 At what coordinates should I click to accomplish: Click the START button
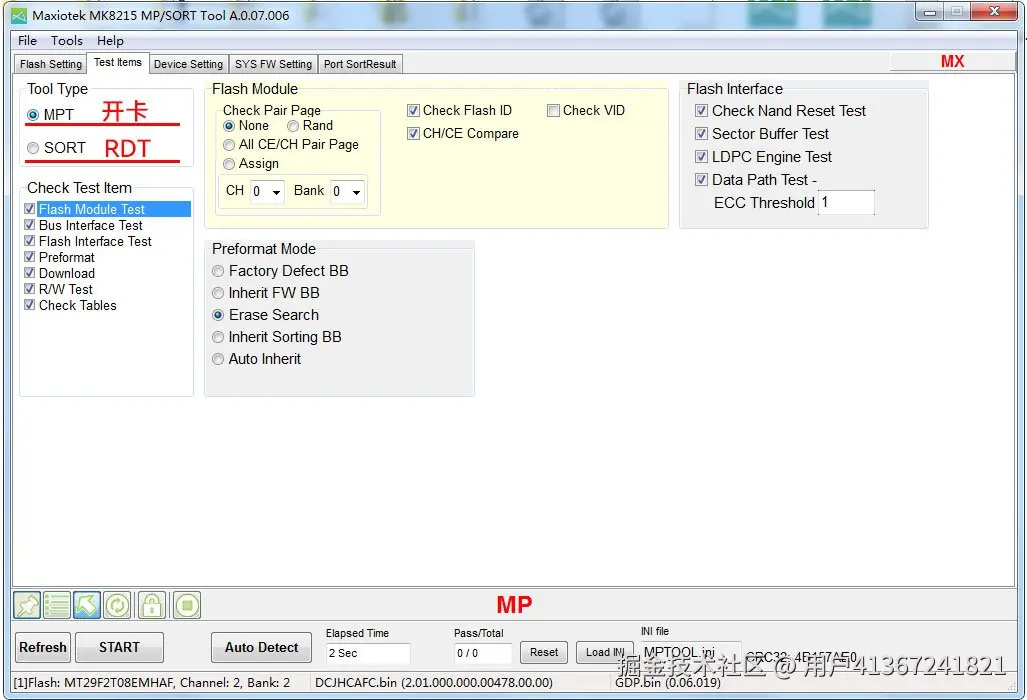pyautogui.click(x=119, y=648)
